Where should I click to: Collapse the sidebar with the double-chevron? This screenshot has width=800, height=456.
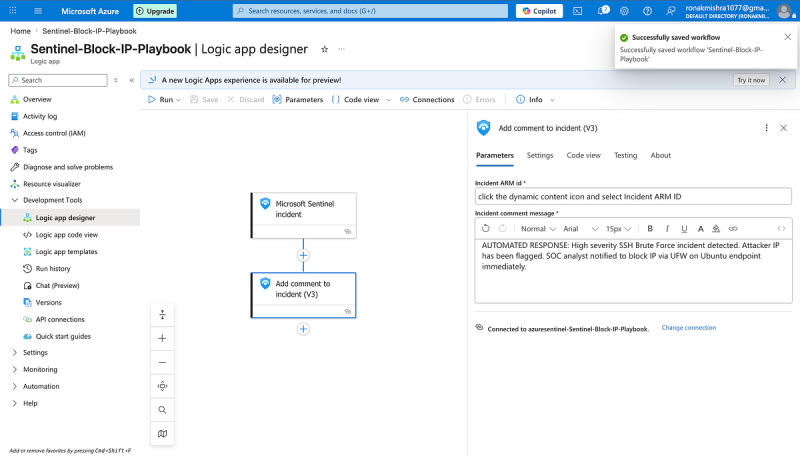(x=132, y=80)
